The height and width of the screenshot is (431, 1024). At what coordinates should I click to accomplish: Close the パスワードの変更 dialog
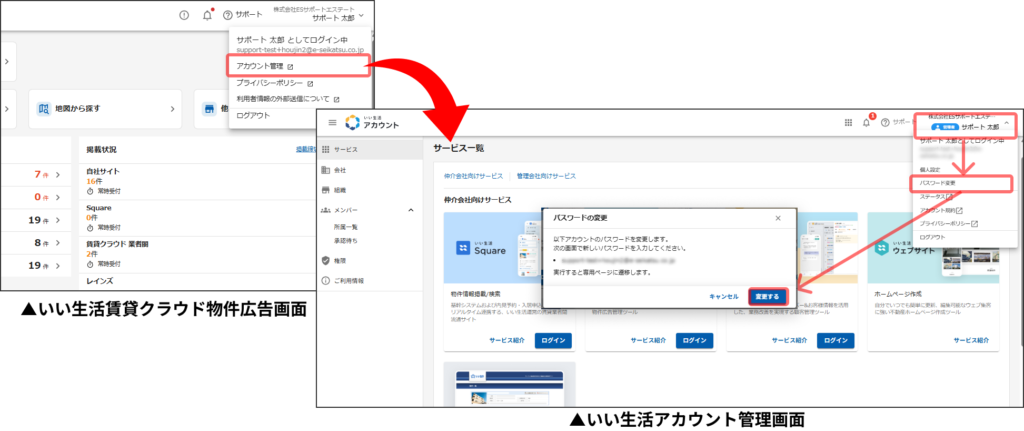(x=777, y=219)
